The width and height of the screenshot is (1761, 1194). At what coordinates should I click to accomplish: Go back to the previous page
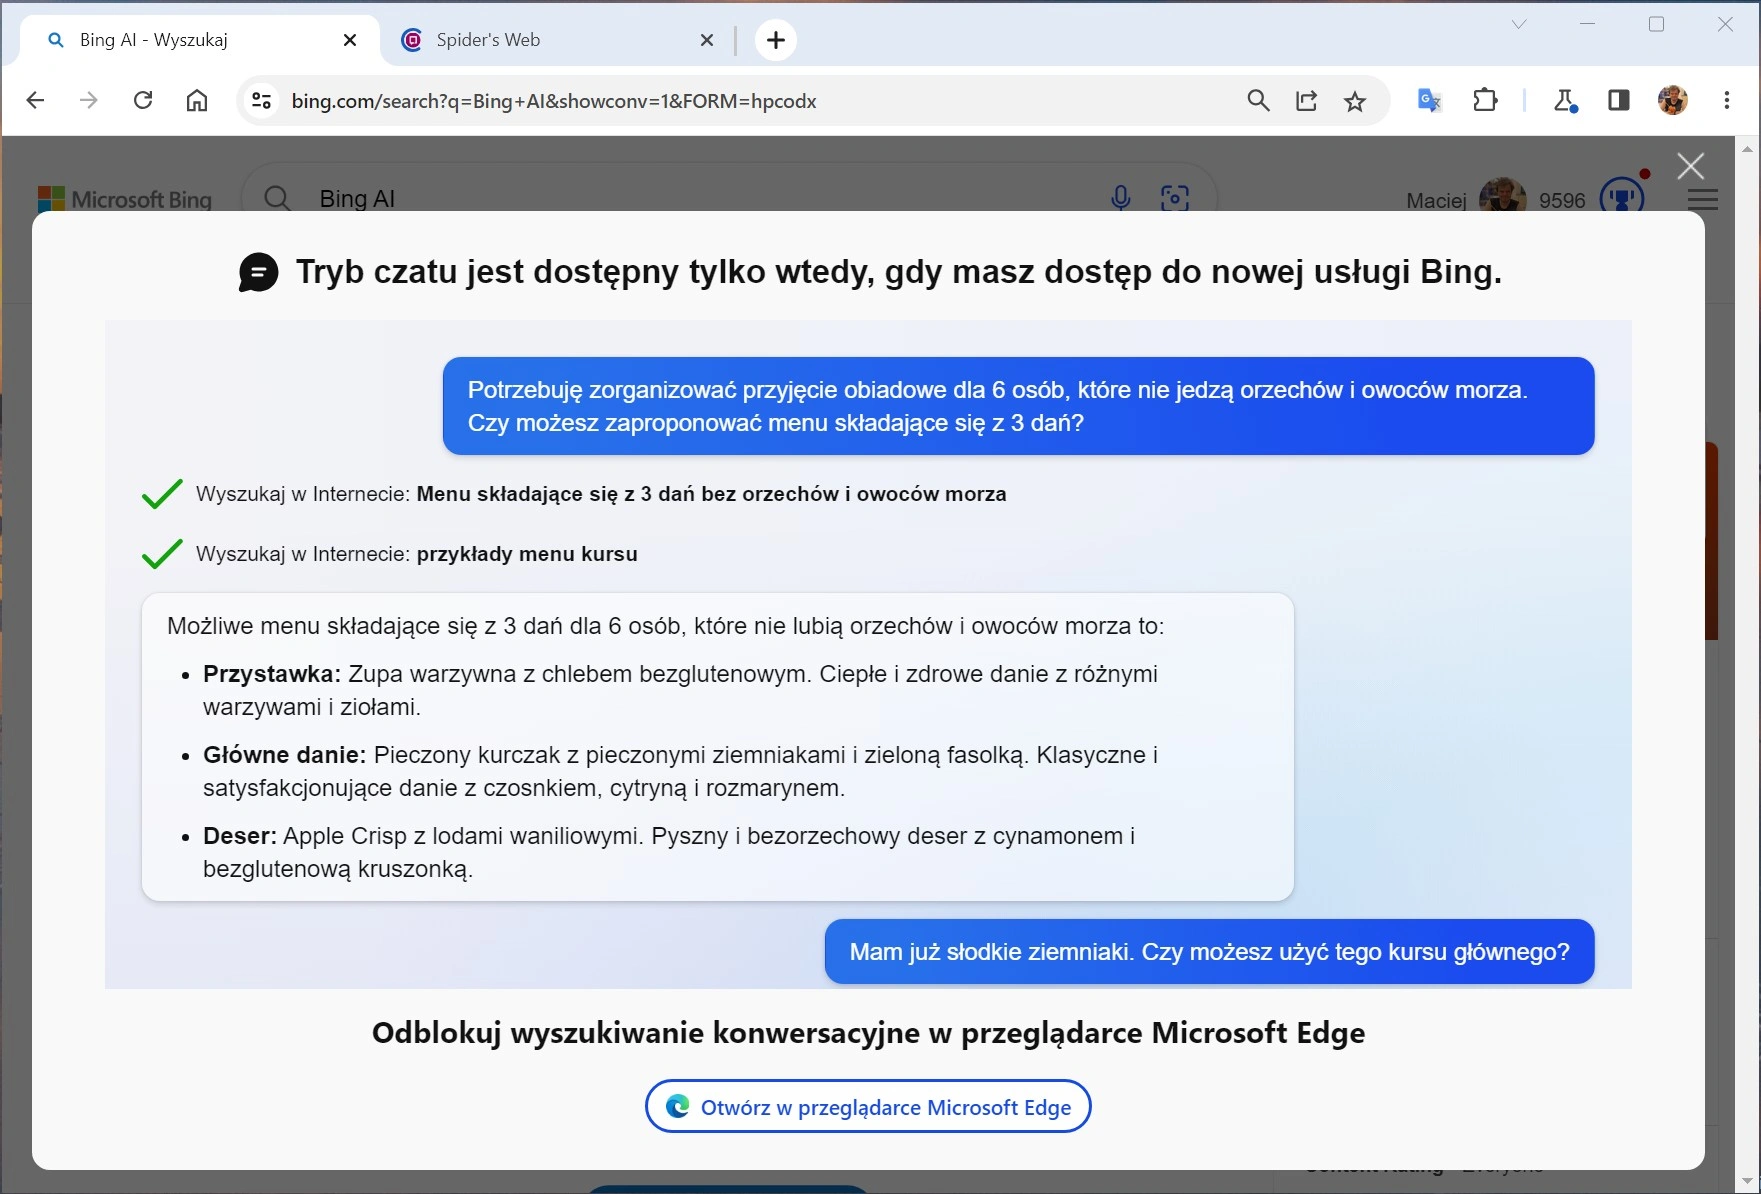[x=35, y=100]
